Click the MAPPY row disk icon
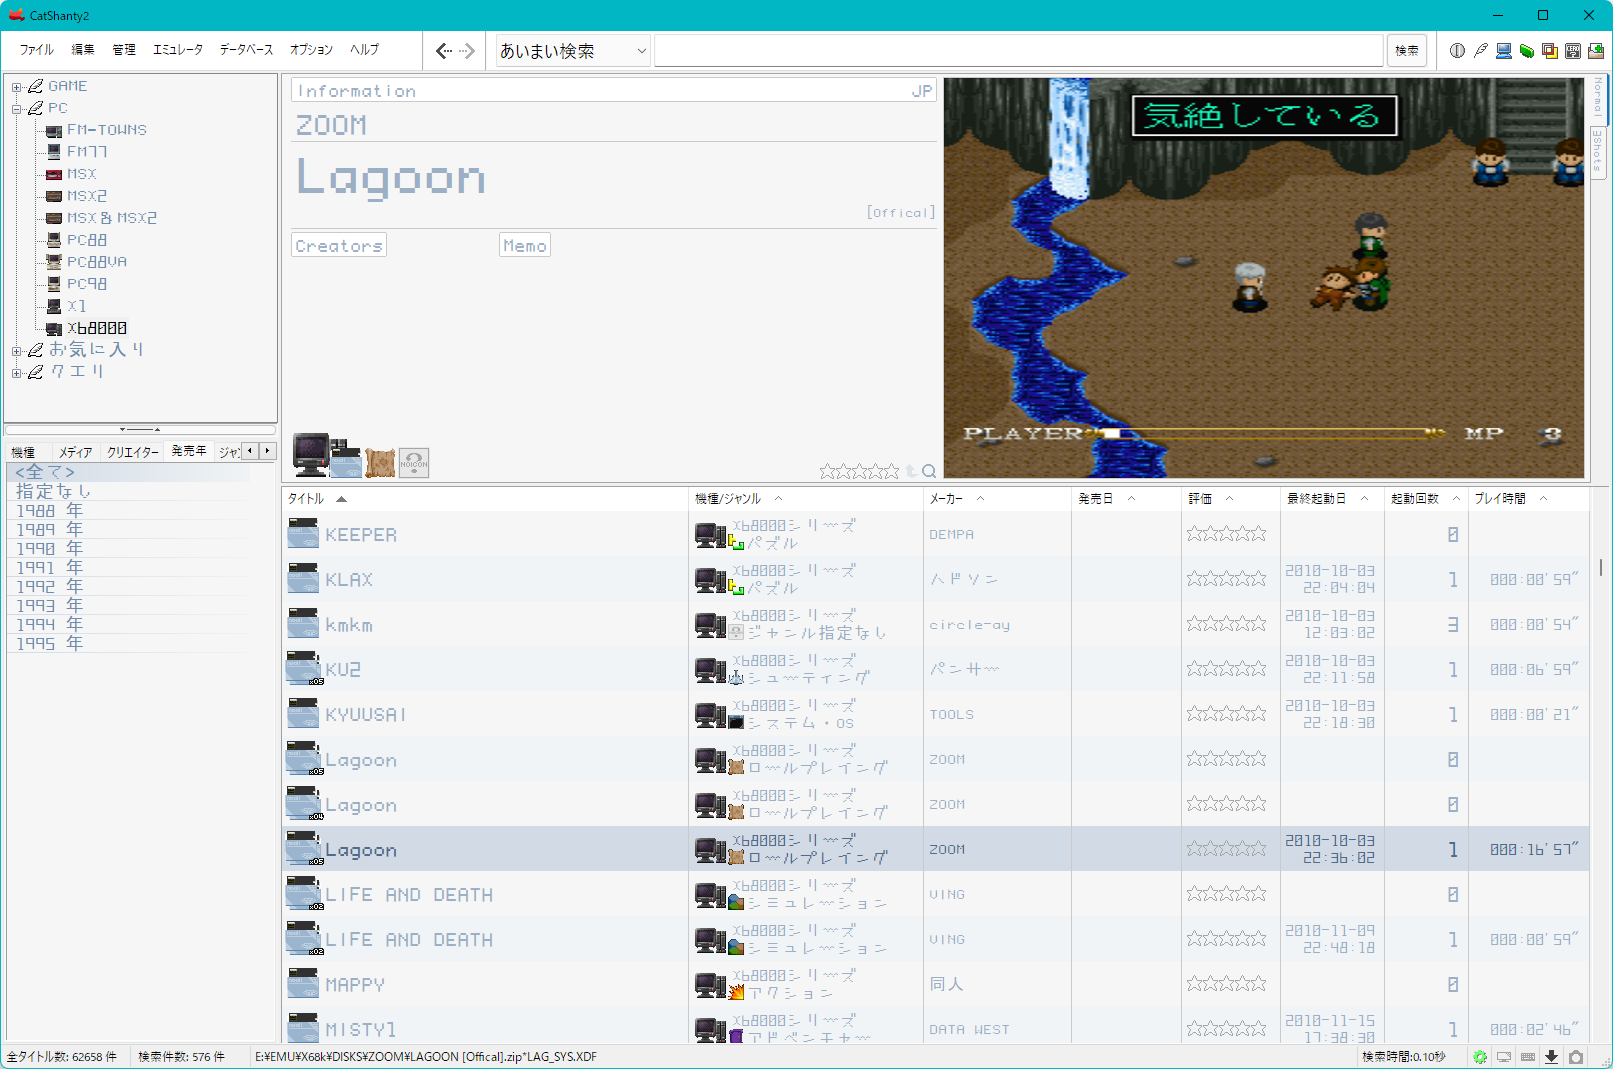 pos(303,984)
